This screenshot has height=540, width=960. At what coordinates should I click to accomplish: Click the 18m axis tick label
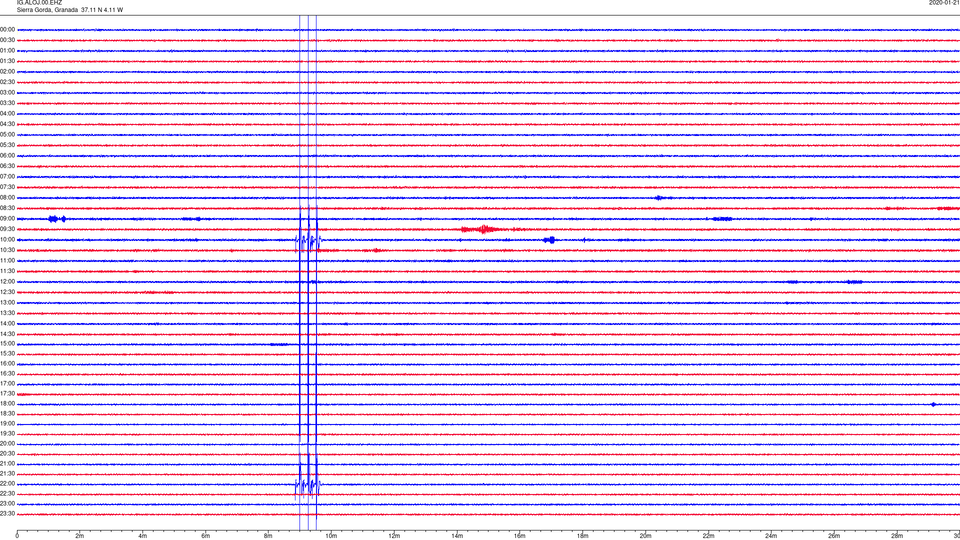pyautogui.click(x=583, y=536)
